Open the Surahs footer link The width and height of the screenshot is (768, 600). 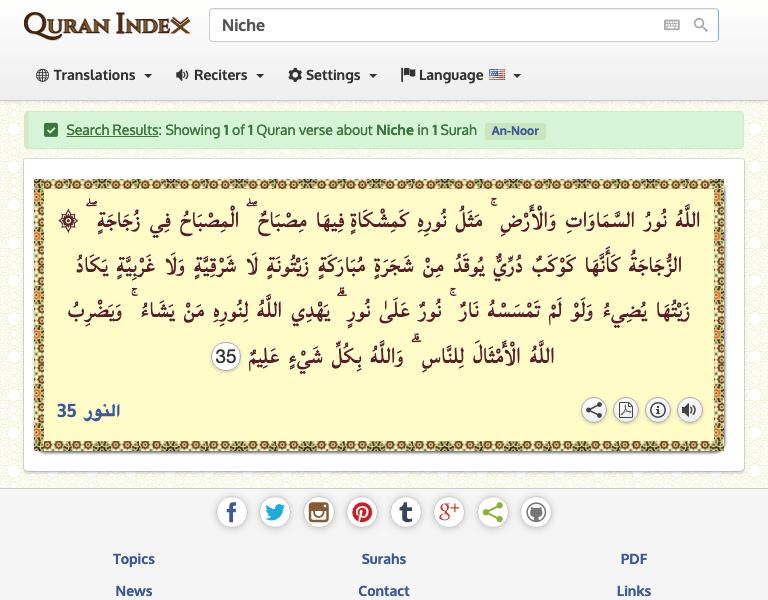(384, 559)
